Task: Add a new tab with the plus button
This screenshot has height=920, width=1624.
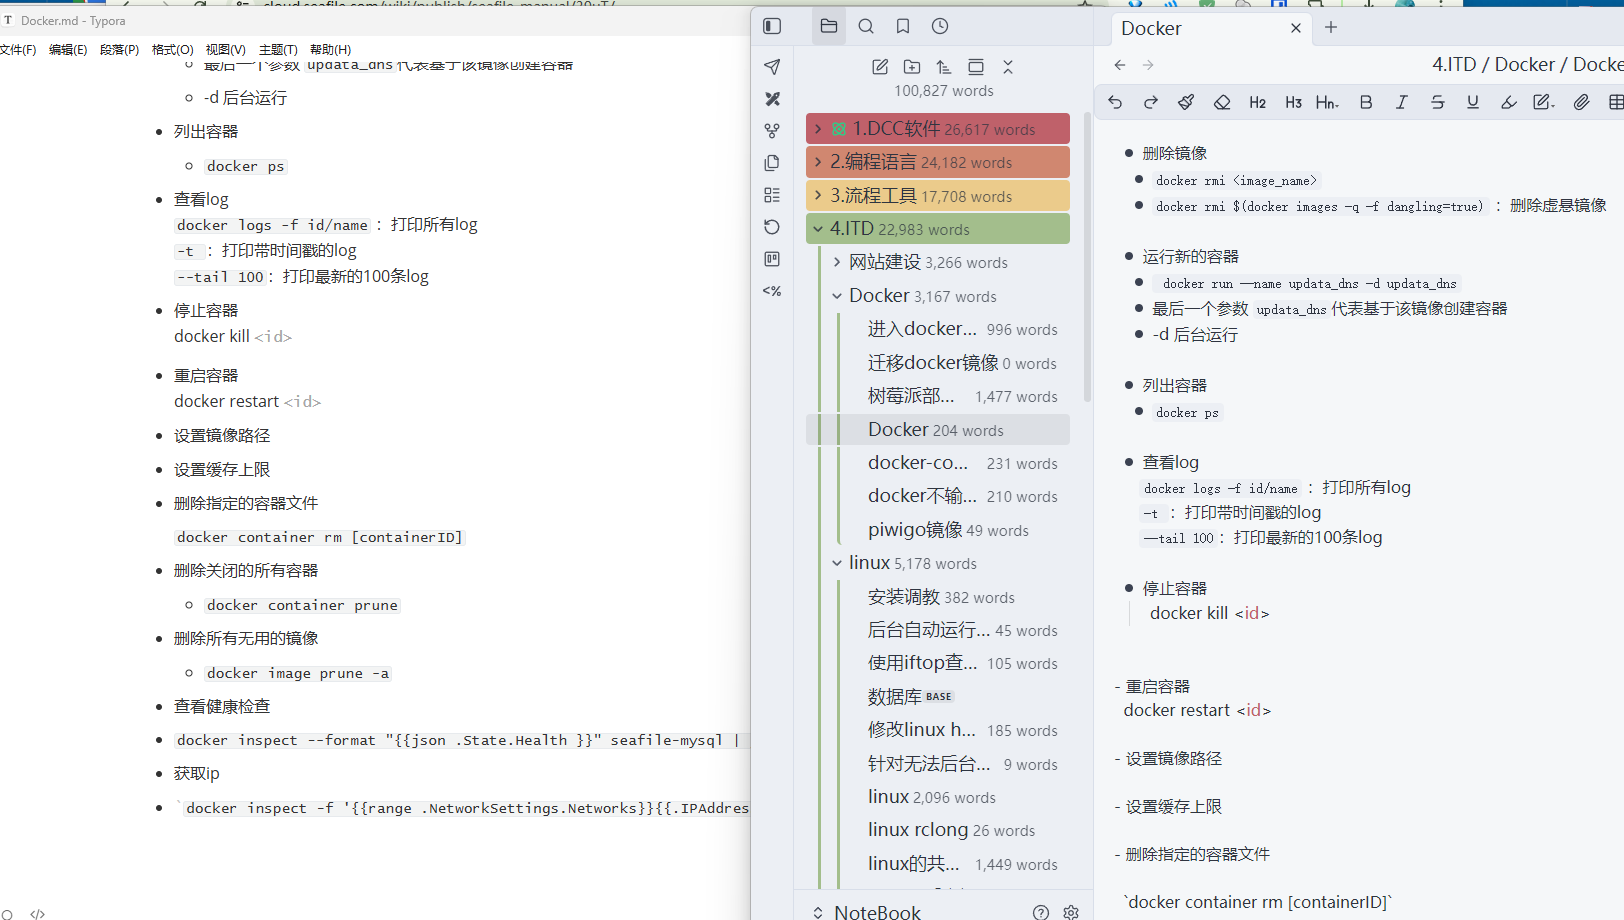Action: 1331,28
